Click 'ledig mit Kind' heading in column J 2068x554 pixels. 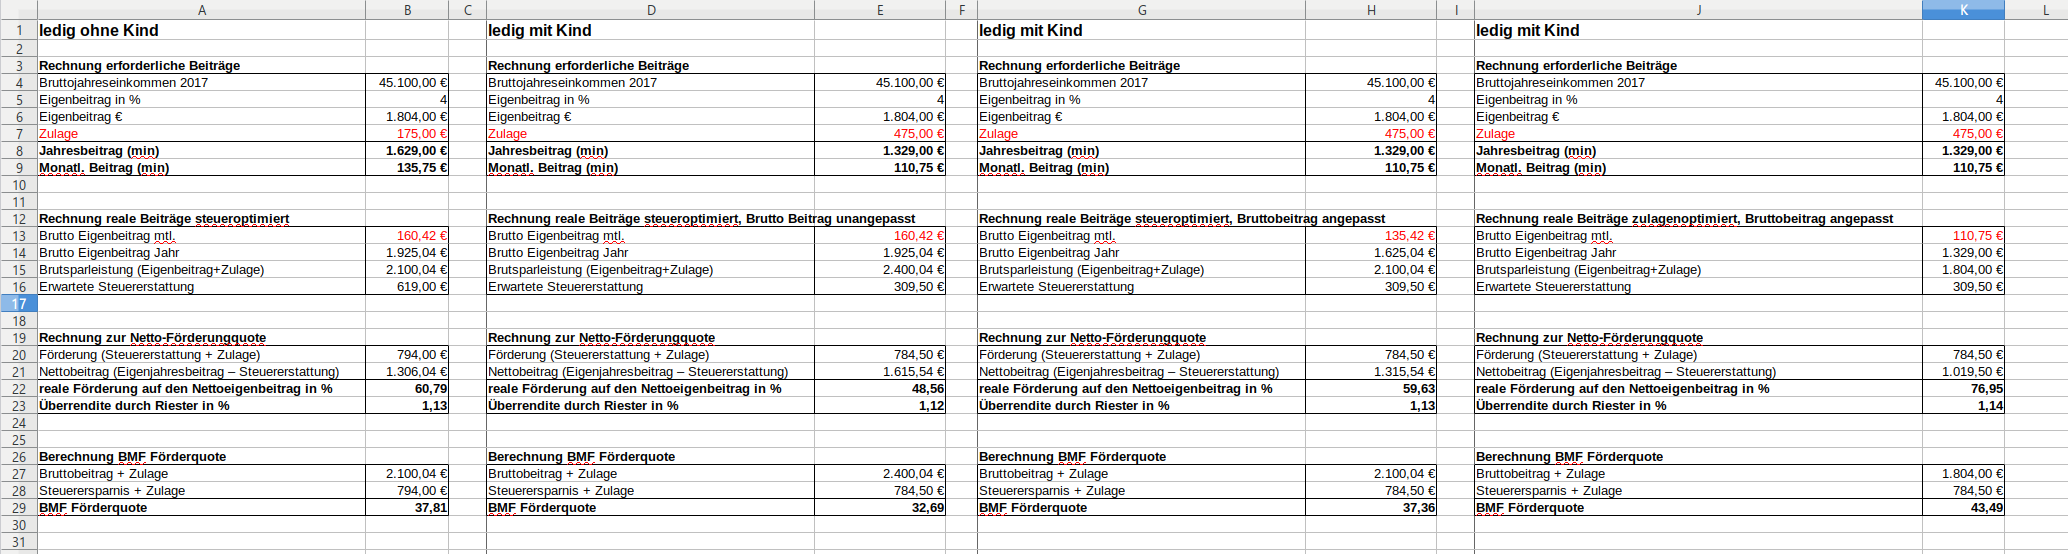(x=1528, y=31)
